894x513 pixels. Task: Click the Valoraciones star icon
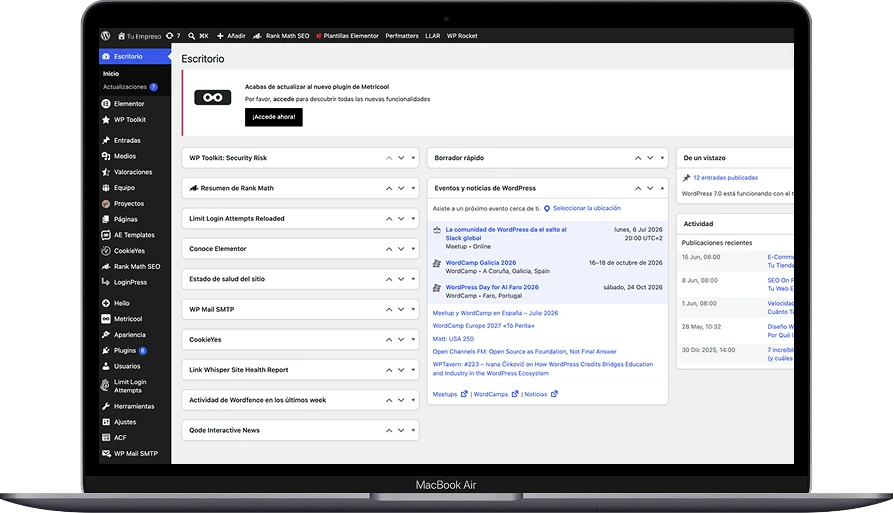tap(105, 172)
